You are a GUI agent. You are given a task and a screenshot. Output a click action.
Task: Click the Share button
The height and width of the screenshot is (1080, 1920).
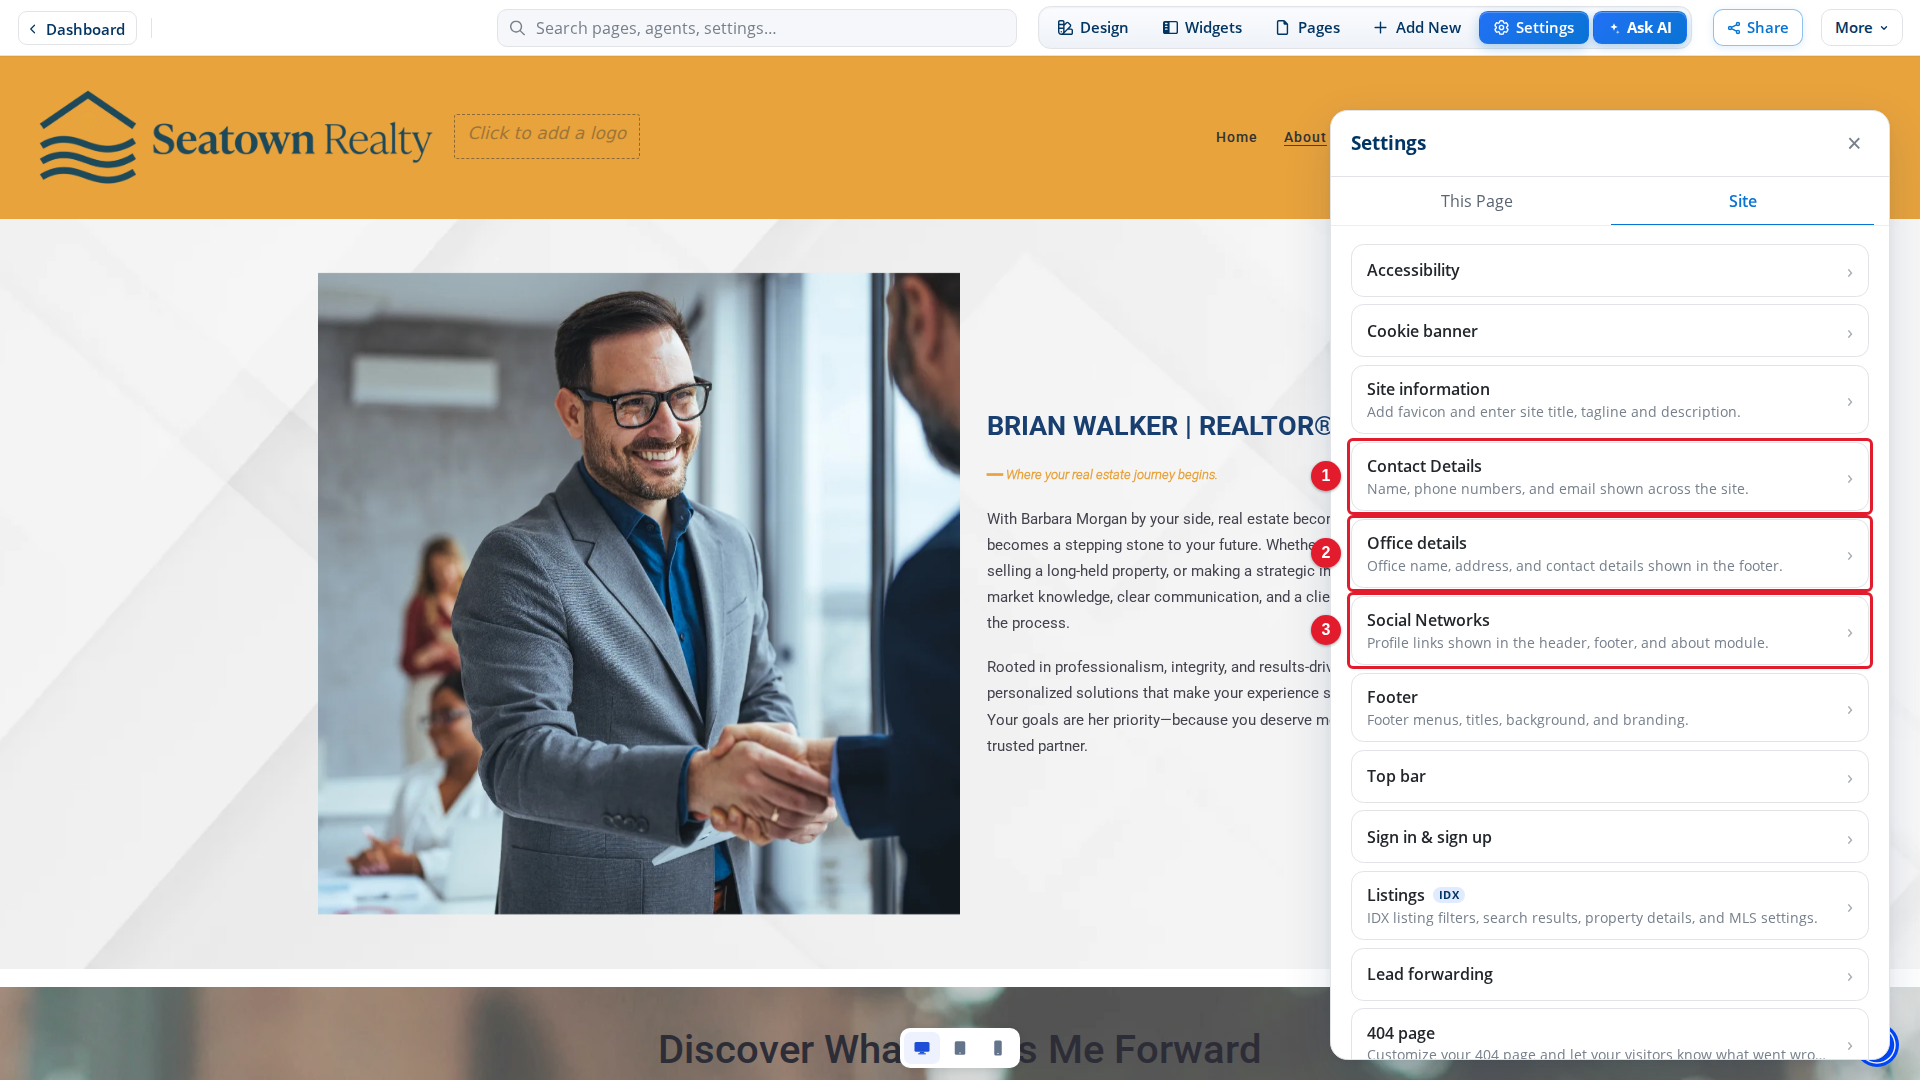1757,28
